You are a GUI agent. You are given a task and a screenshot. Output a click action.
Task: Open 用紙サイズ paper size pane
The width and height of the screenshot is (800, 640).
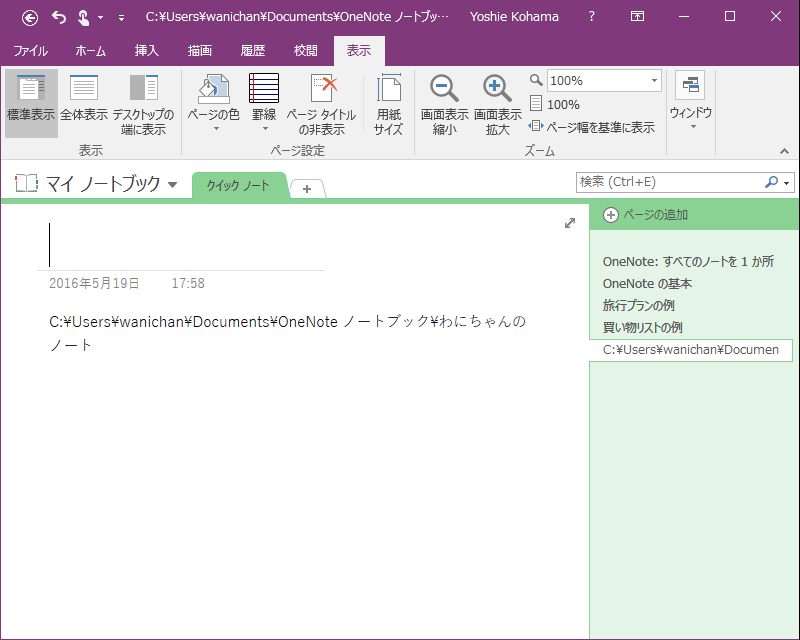(389, 103)
